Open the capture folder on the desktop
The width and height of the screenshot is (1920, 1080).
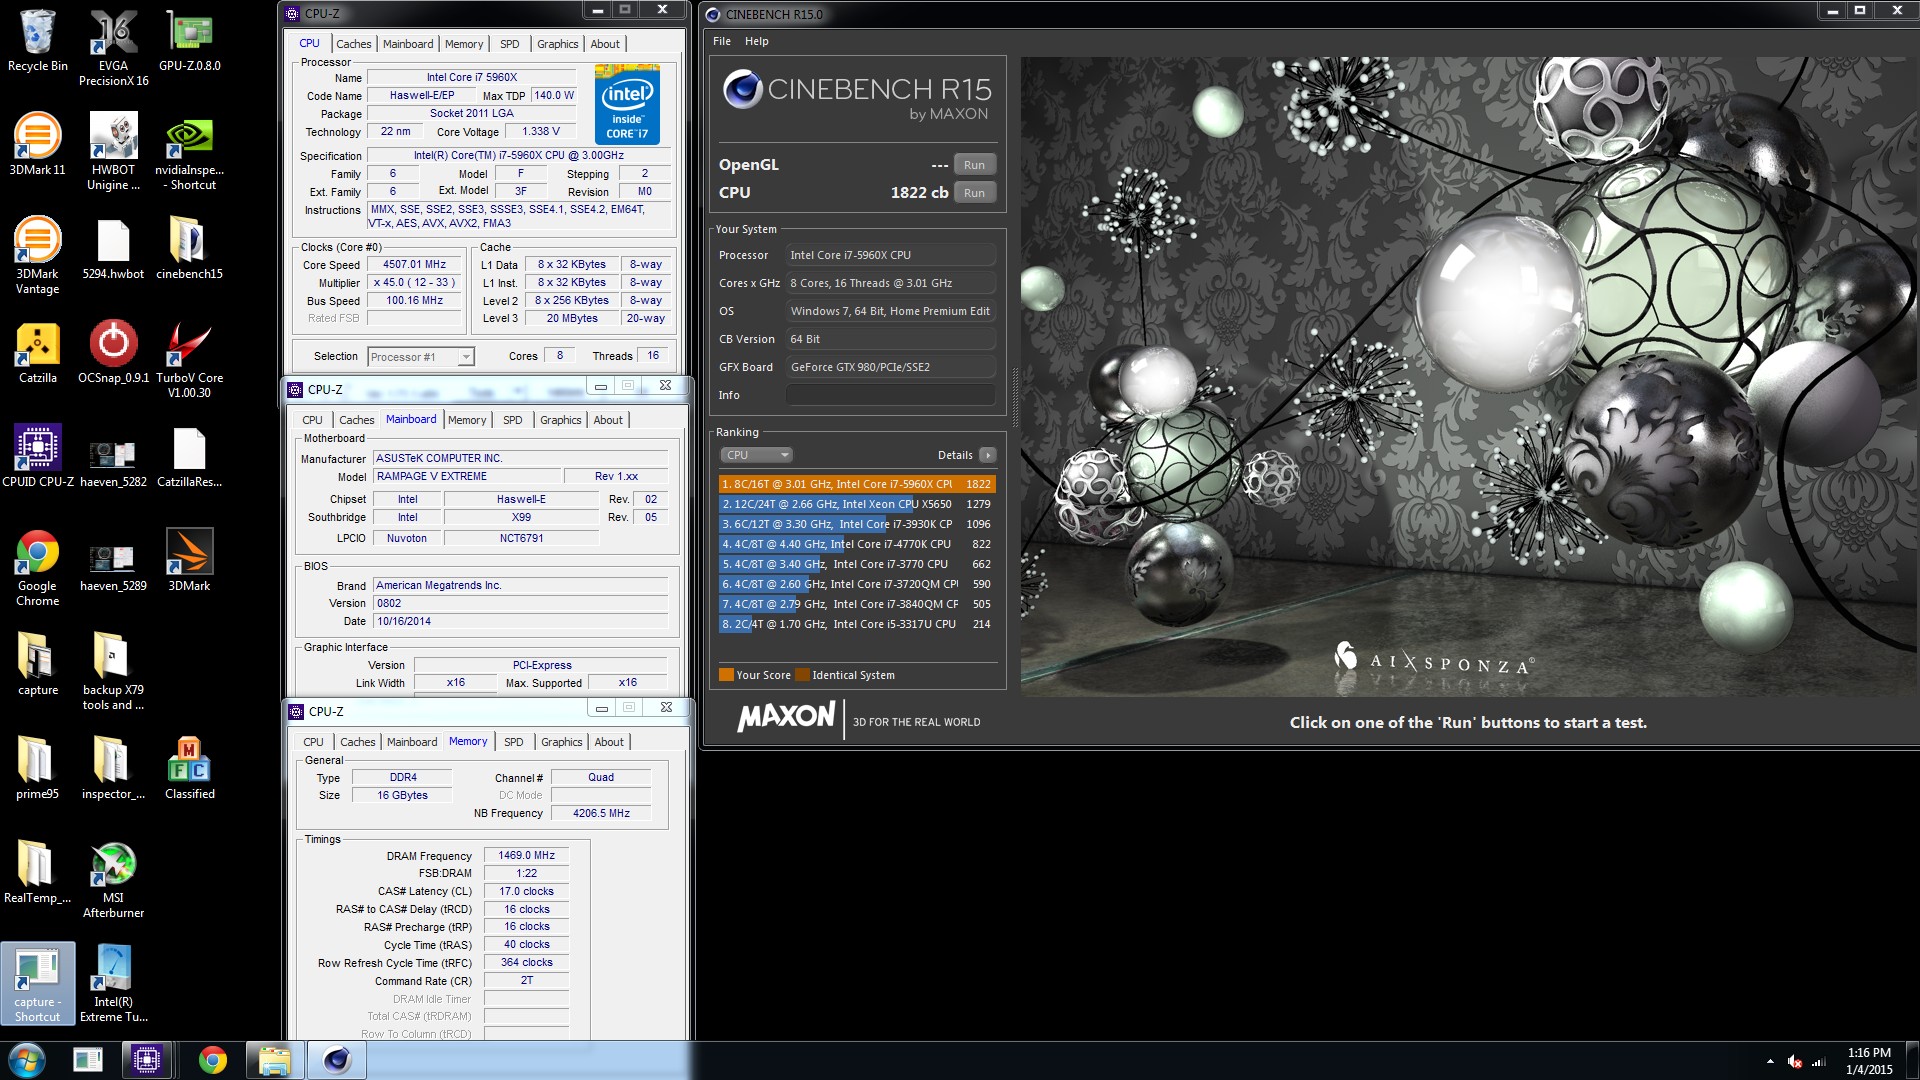tap(37, 665)
